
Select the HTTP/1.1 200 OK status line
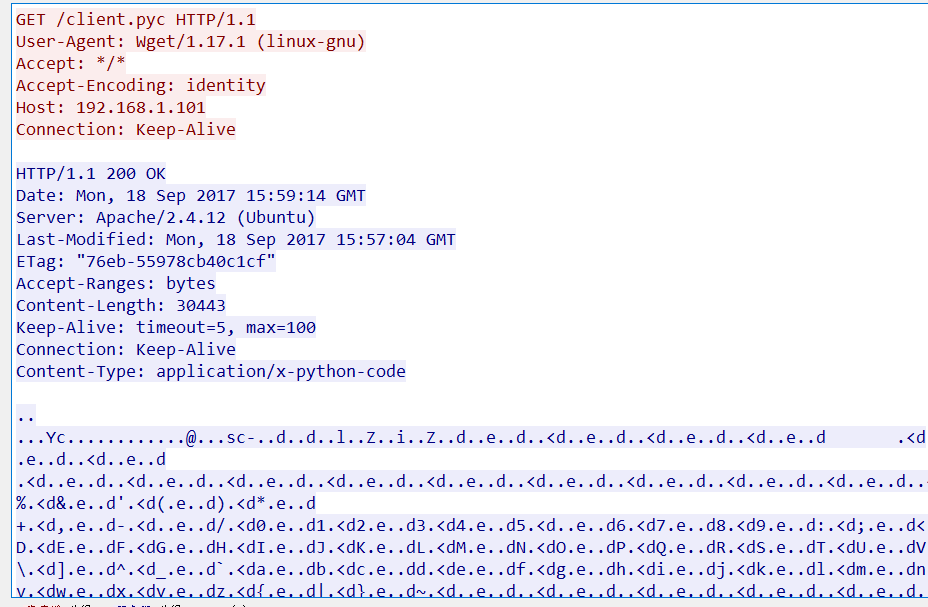(x=90, y=173)
